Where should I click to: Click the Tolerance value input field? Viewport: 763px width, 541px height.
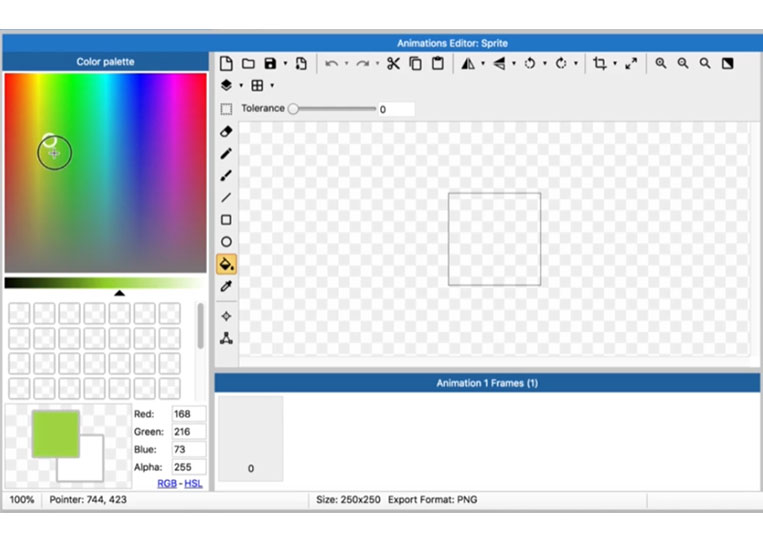coord(396,109)
